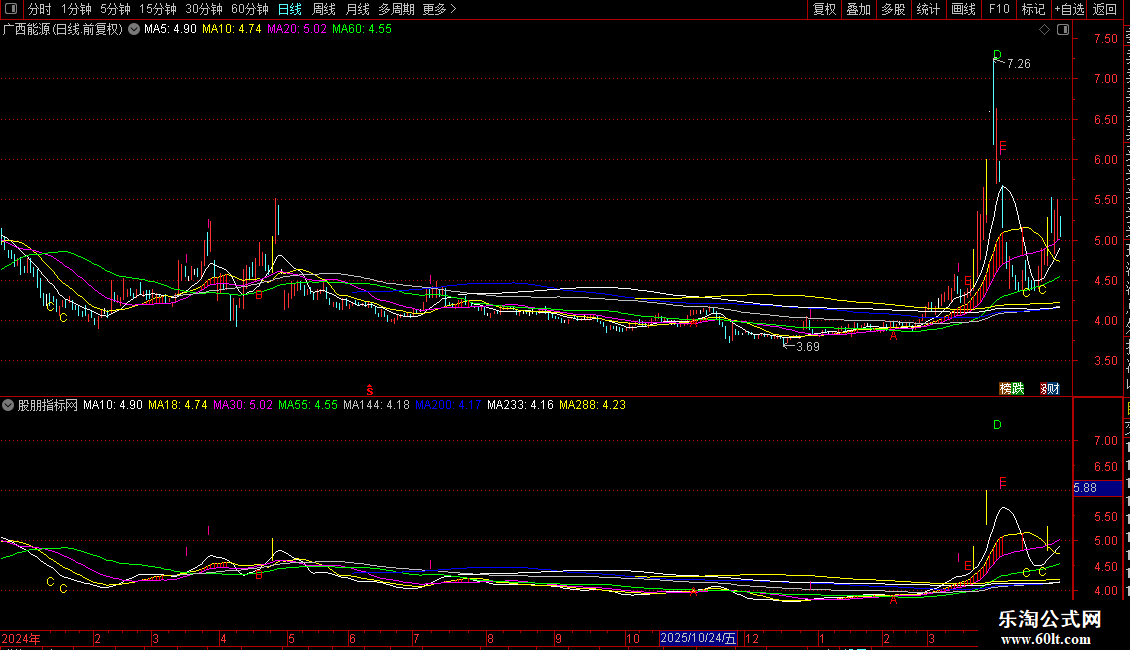Activate the 画线 drawing tool

coord(963,9)
